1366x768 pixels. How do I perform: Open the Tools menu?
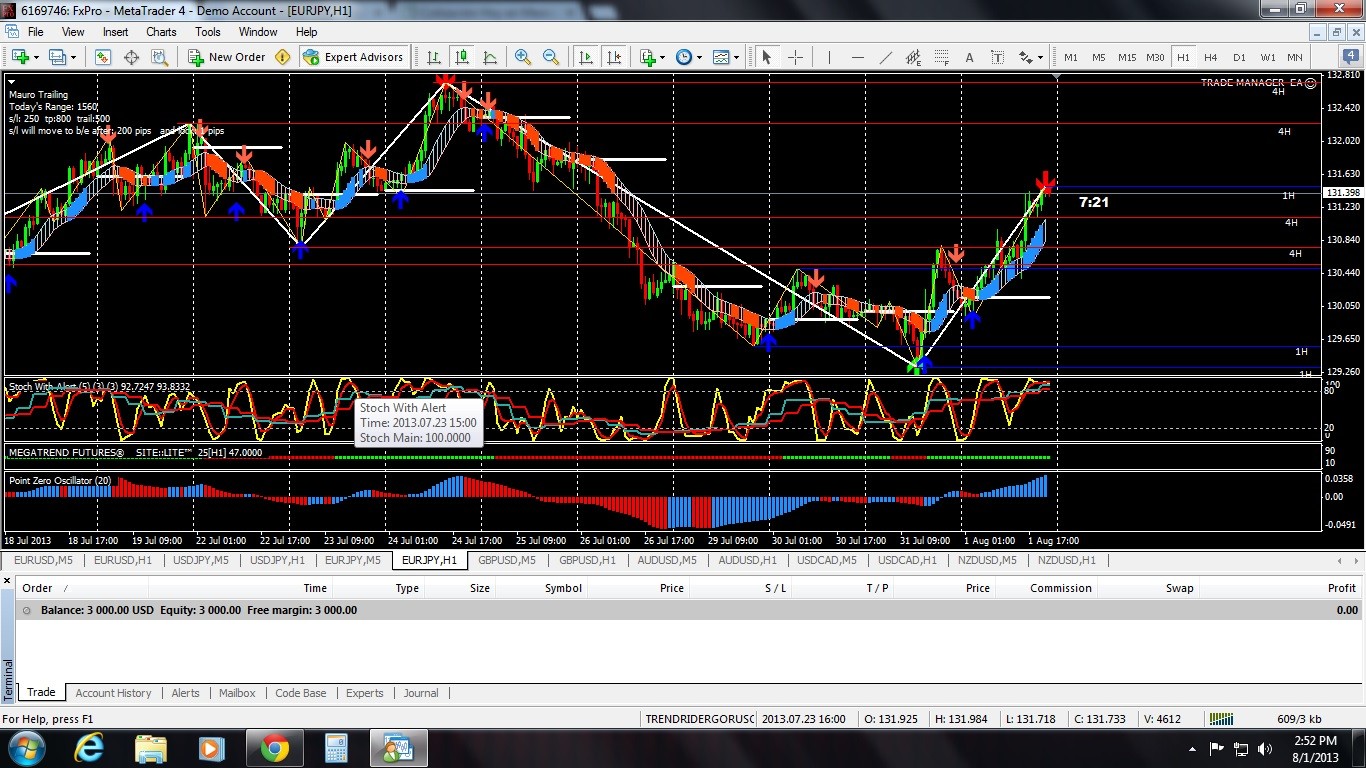(208, 32)
